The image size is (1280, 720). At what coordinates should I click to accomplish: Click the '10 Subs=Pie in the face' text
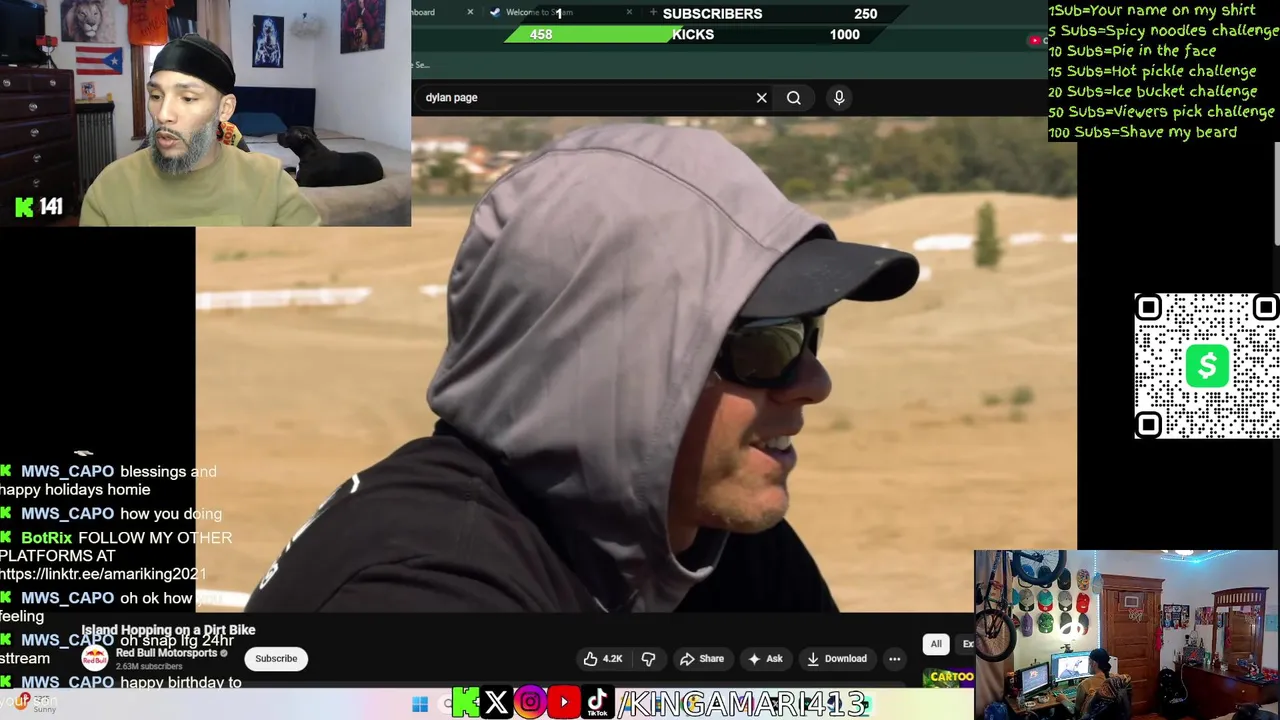pyautogui.click(x=1132, y=51)
